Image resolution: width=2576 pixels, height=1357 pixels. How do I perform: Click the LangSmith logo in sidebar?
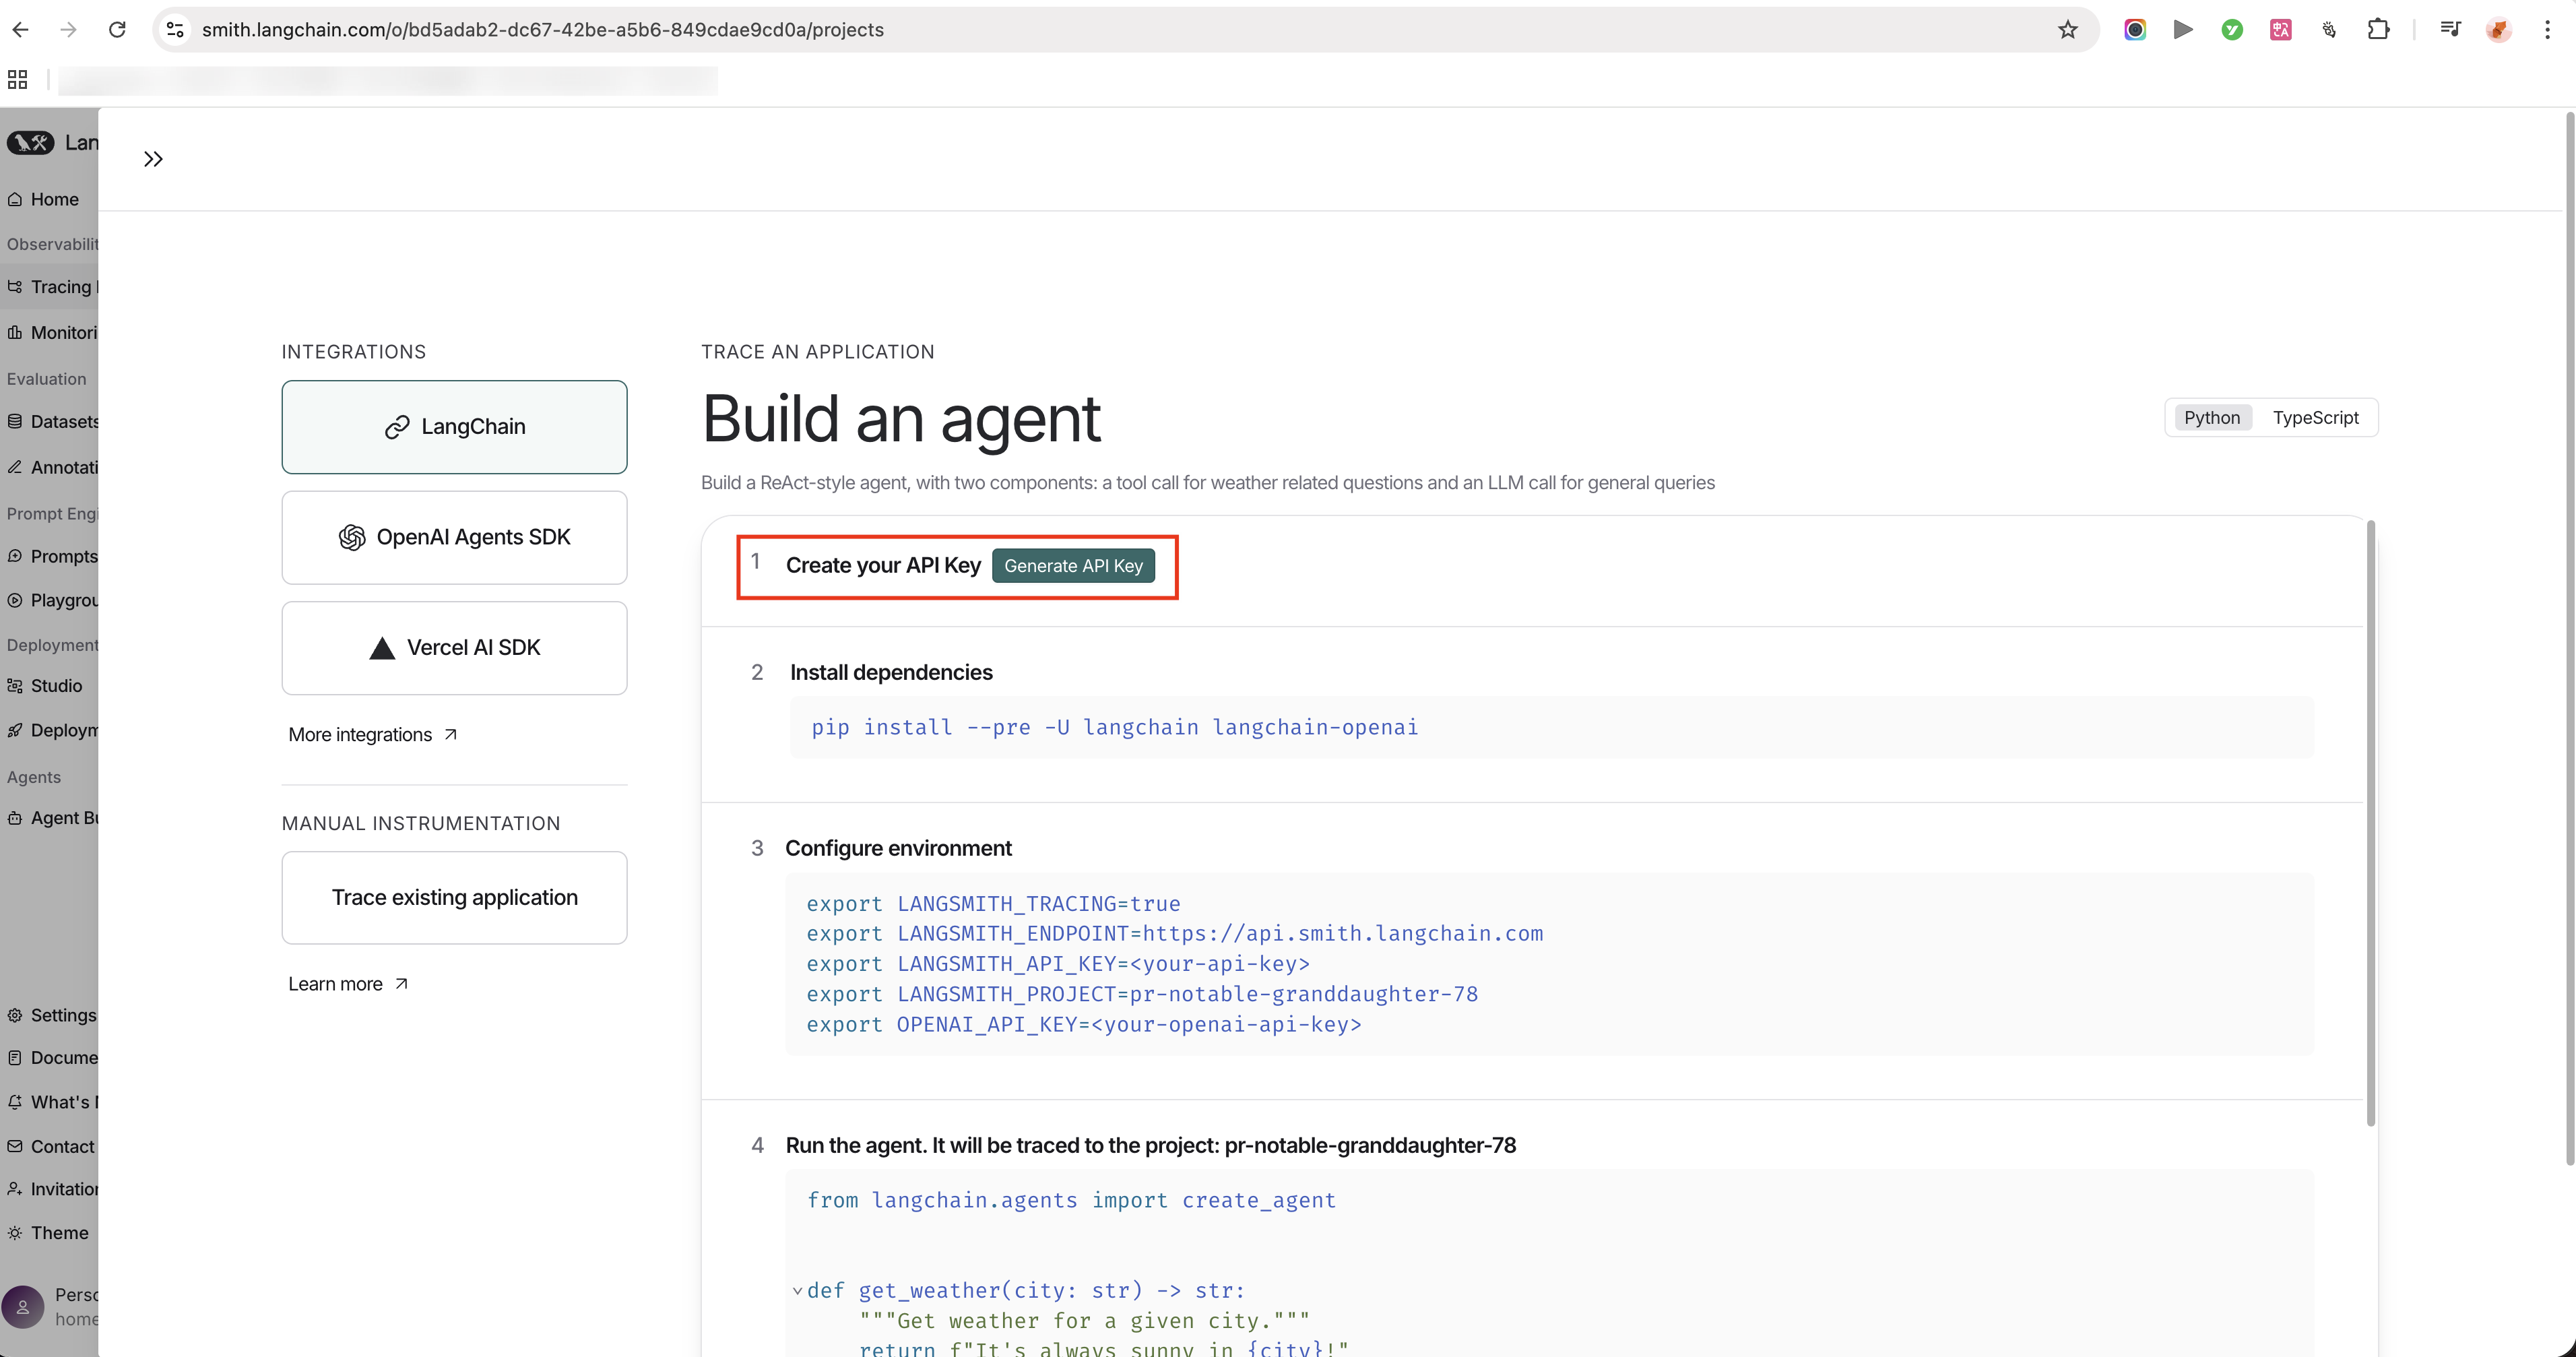click(31, 142)
